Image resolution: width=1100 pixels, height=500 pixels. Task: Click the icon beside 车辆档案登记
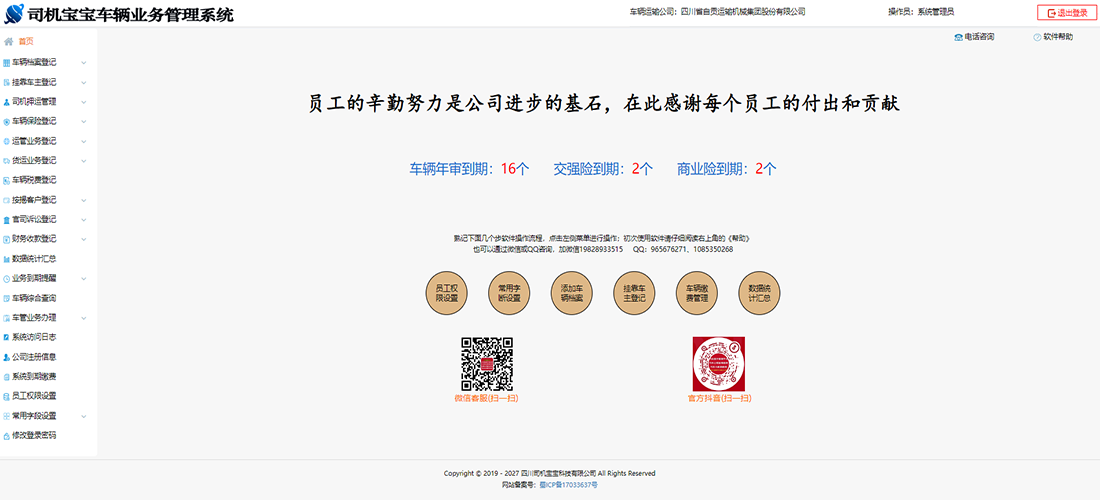[6, 62]
